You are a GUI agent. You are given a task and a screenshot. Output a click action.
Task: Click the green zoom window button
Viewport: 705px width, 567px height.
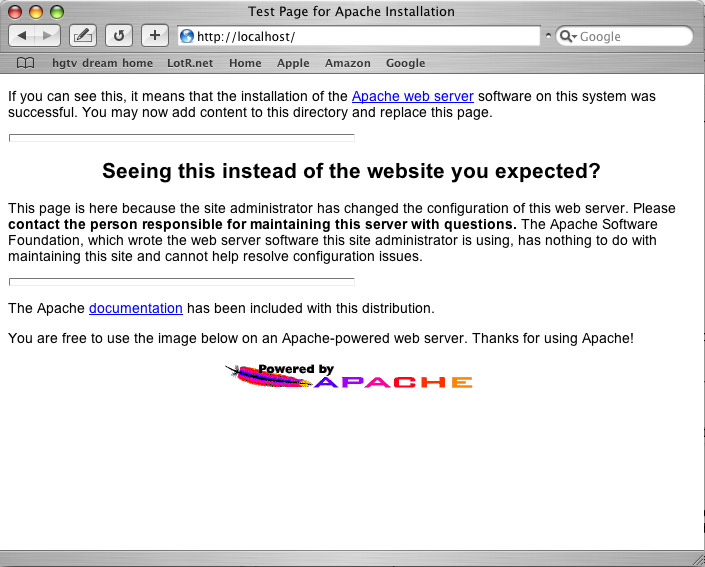coord(57,12)
